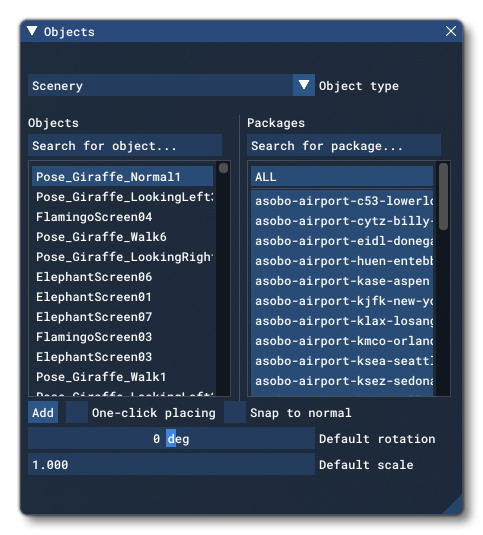Choose asobo-airport-eidl-donegal package
Screen dimensions: 483x535
pos(342,241)
